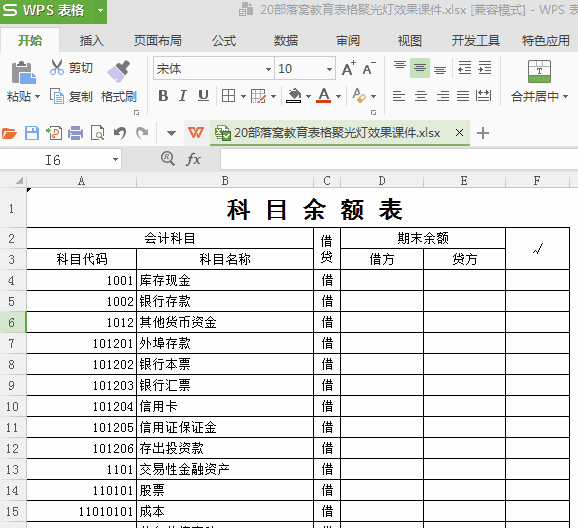The width and height of the screenshot is (578, 528).
Task: Click the draw border table icon
Action: click(x=258, y=96)
